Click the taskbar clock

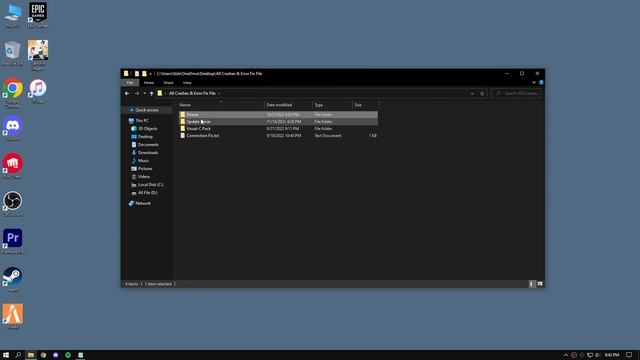click(x=611, y=355)
